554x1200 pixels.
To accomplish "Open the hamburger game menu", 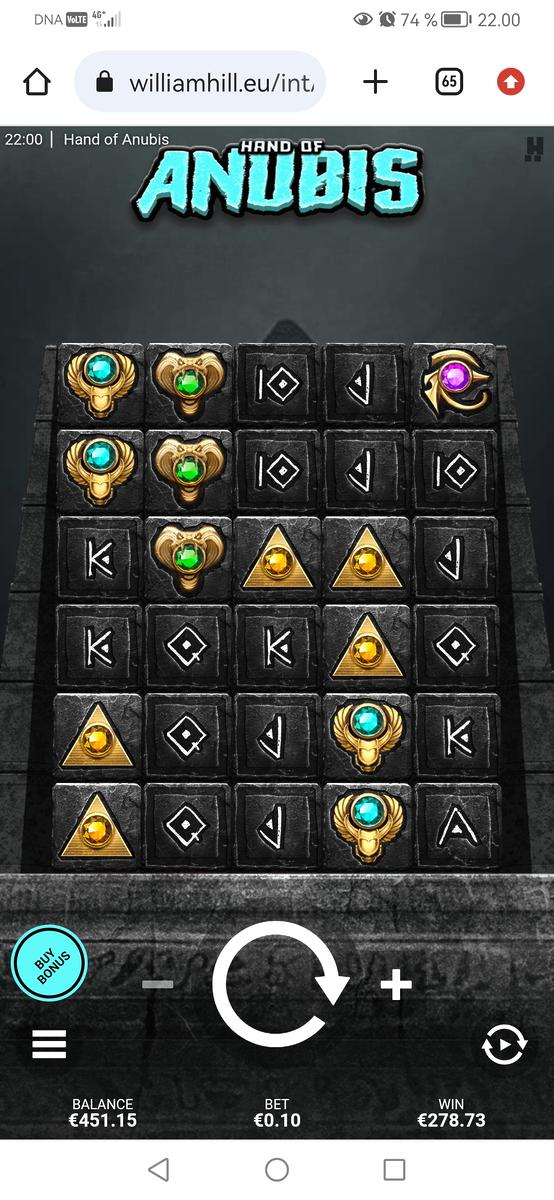I will (49, 1045).
